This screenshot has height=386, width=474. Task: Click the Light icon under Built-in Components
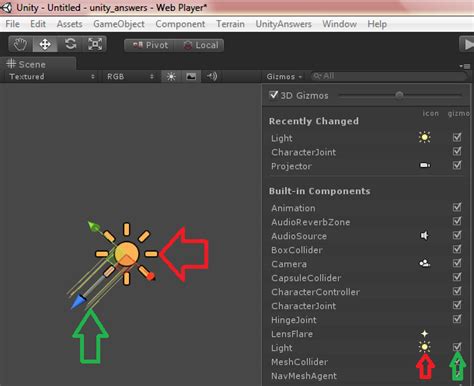click(x=425, y=347)
